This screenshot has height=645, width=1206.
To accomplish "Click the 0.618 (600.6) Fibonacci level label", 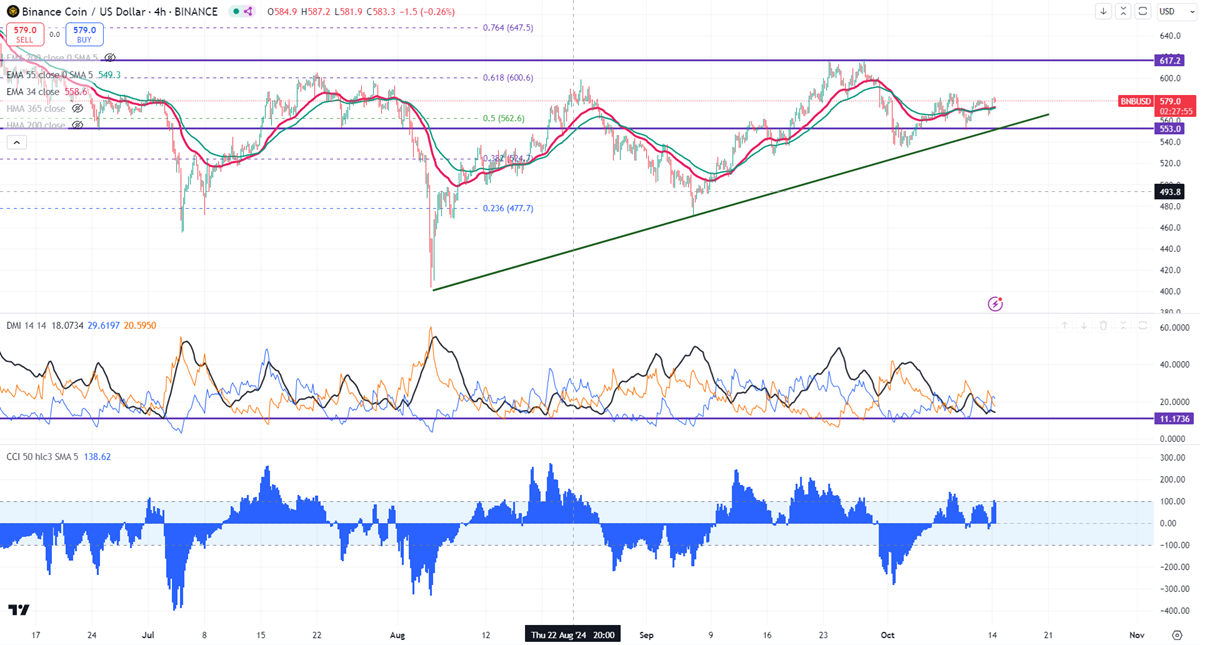I will (x=507, y=77).
